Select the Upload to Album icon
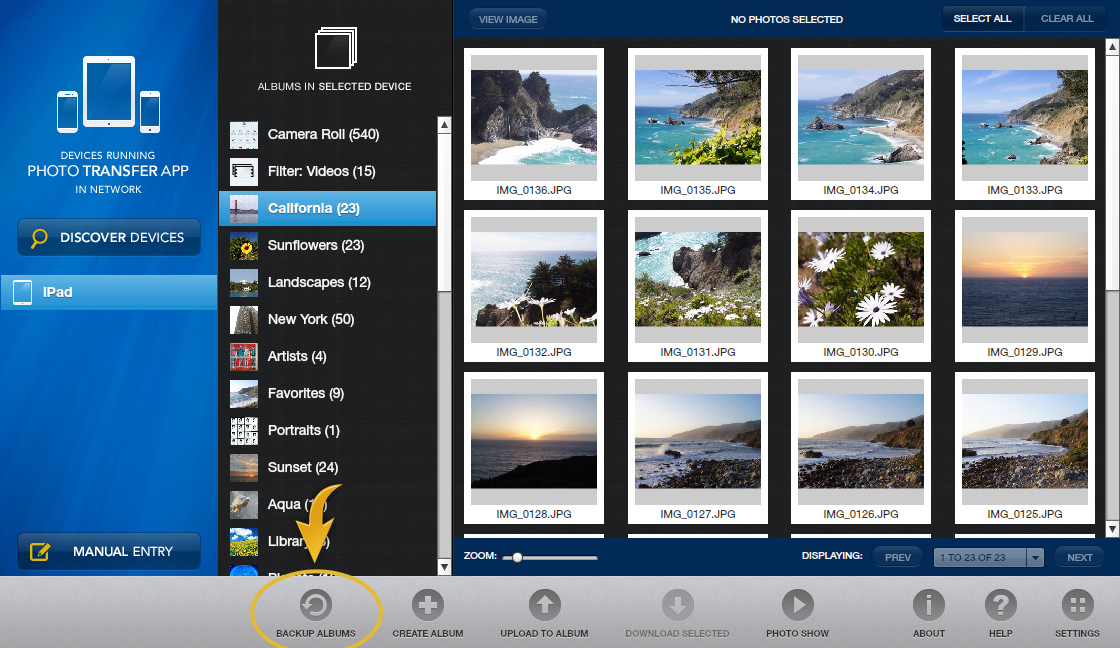 click(544, 603)
